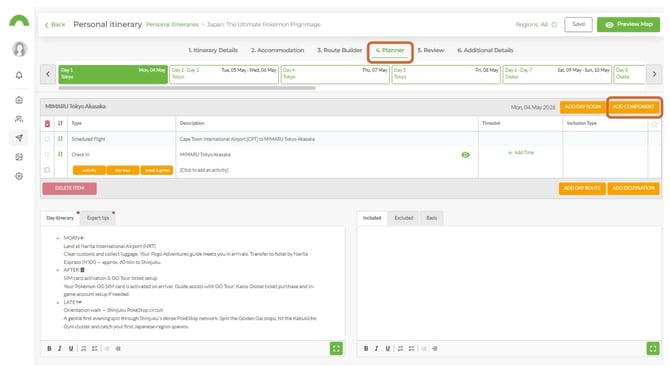Go to 4. Planner step
Screen dimensions: 670x367
click(x=390, y=50)
